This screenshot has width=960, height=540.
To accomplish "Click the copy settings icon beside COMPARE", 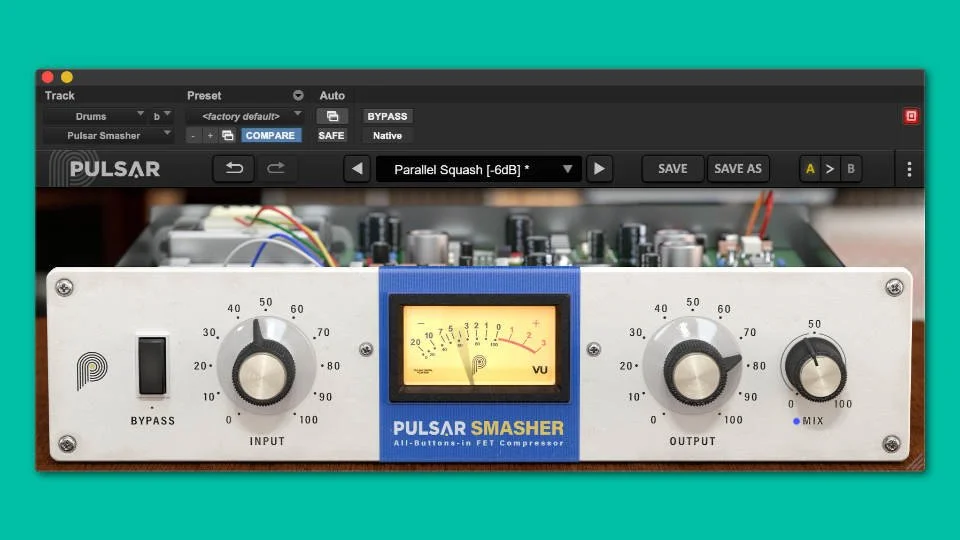I will [x=228, y=135].
